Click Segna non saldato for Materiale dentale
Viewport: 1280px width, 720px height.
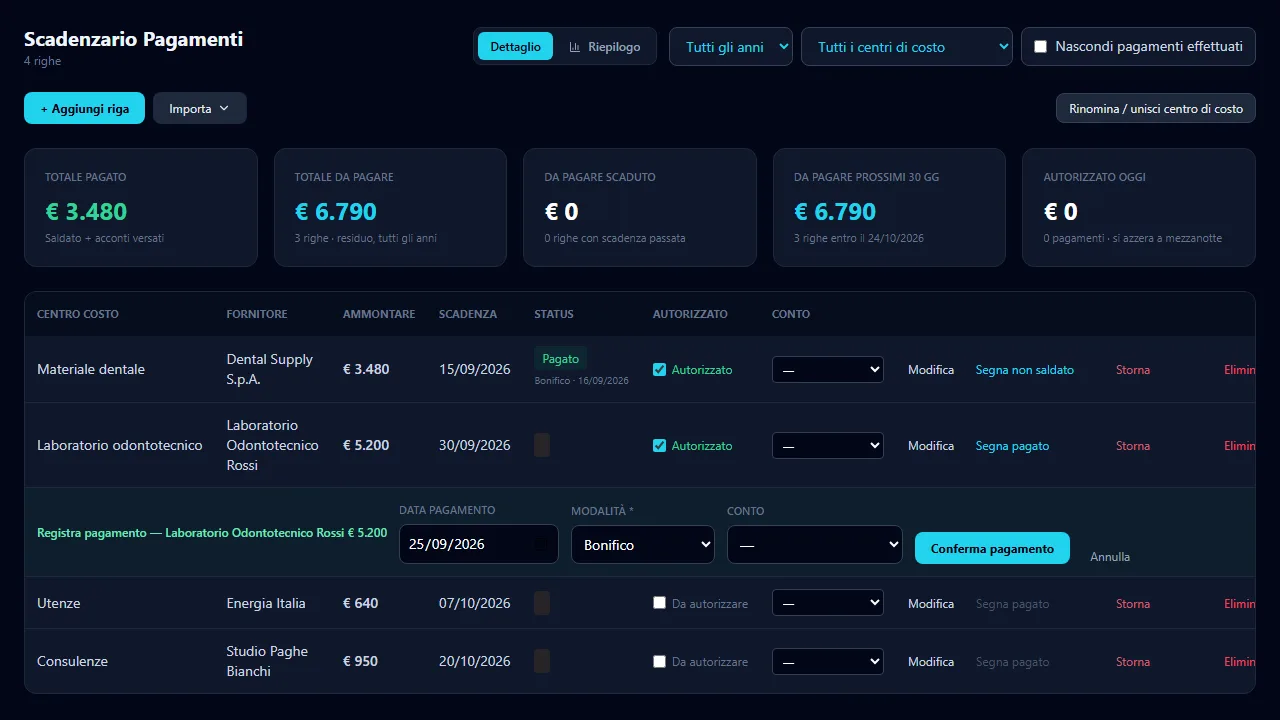[1025, 370]
